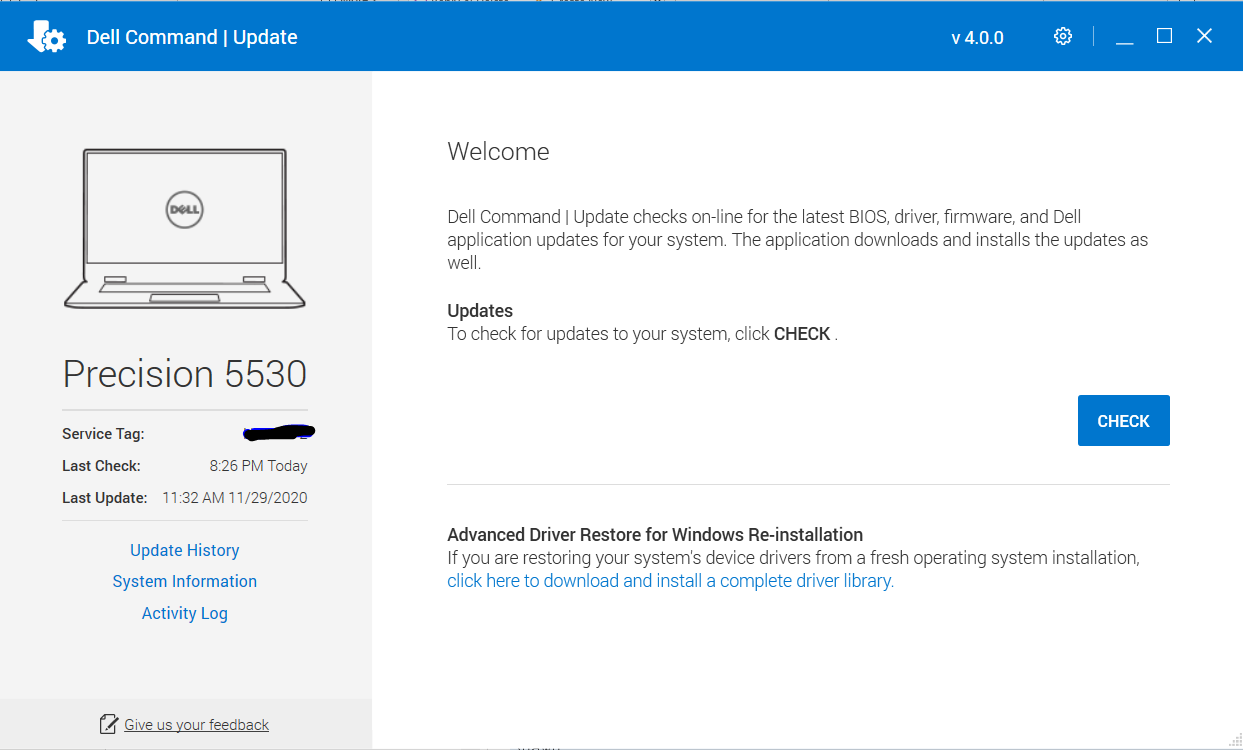This screenshot has width=1243, height=750.
Task: Click the CHECK button for updates
Action: tap(1124, 421)
